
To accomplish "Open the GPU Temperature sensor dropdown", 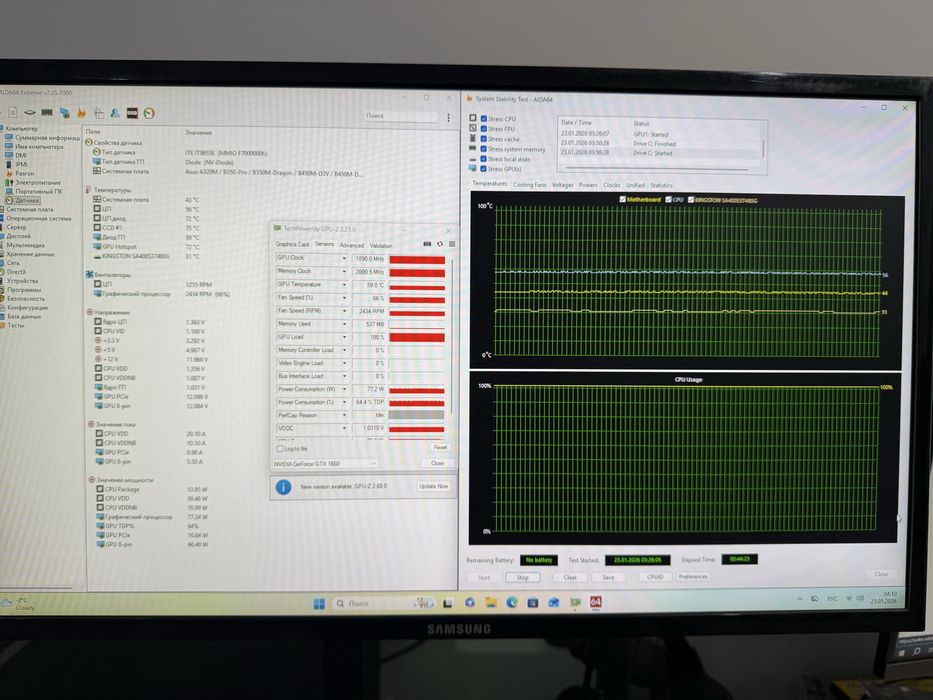I will [x=344, y=285].
